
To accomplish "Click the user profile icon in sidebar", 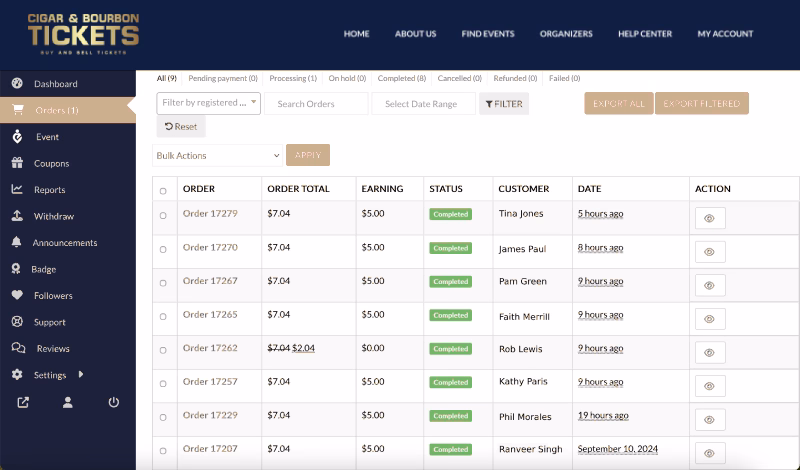I will [68, 402].
